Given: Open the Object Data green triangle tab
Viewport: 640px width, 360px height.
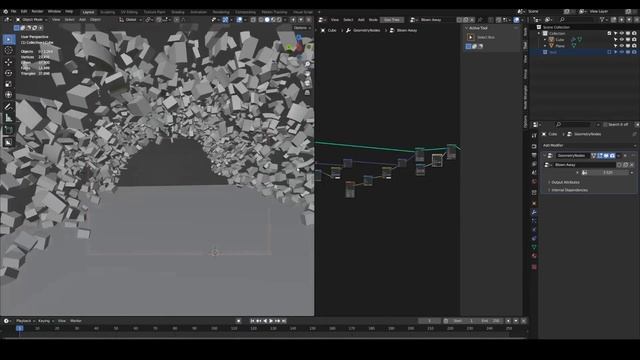Looking at the screenshot, I should (534, 247).
